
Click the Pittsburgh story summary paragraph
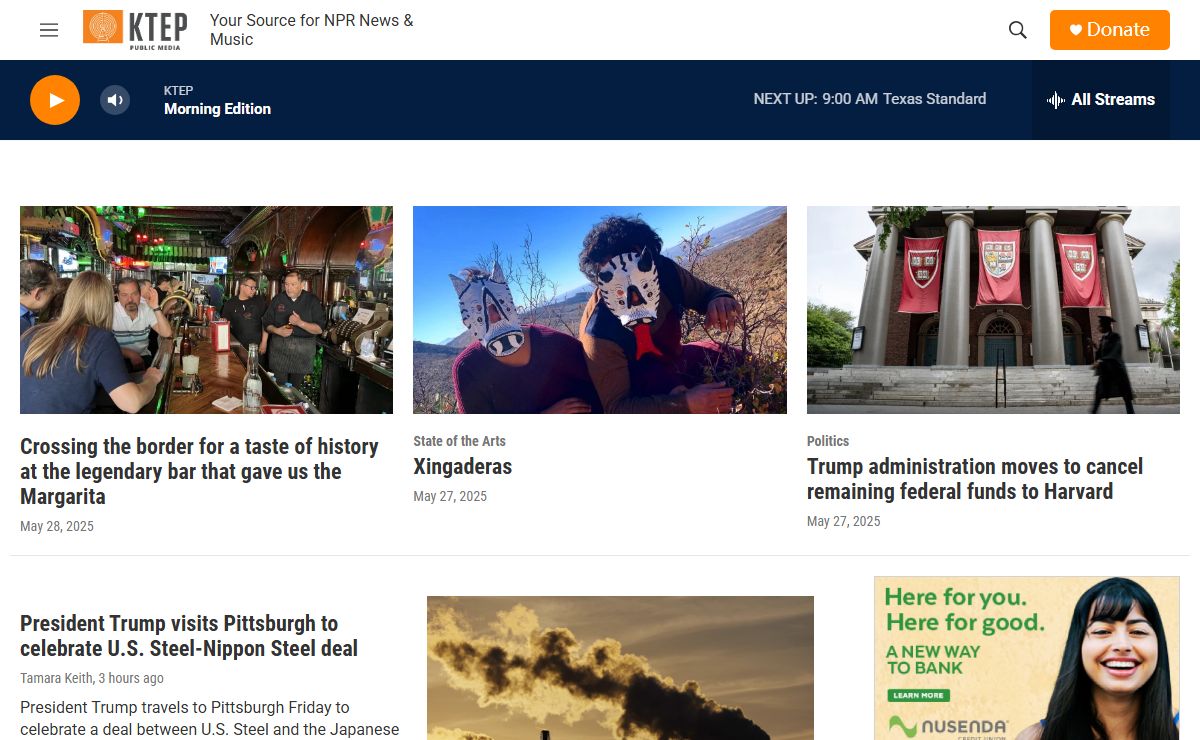tap(210, 718)
